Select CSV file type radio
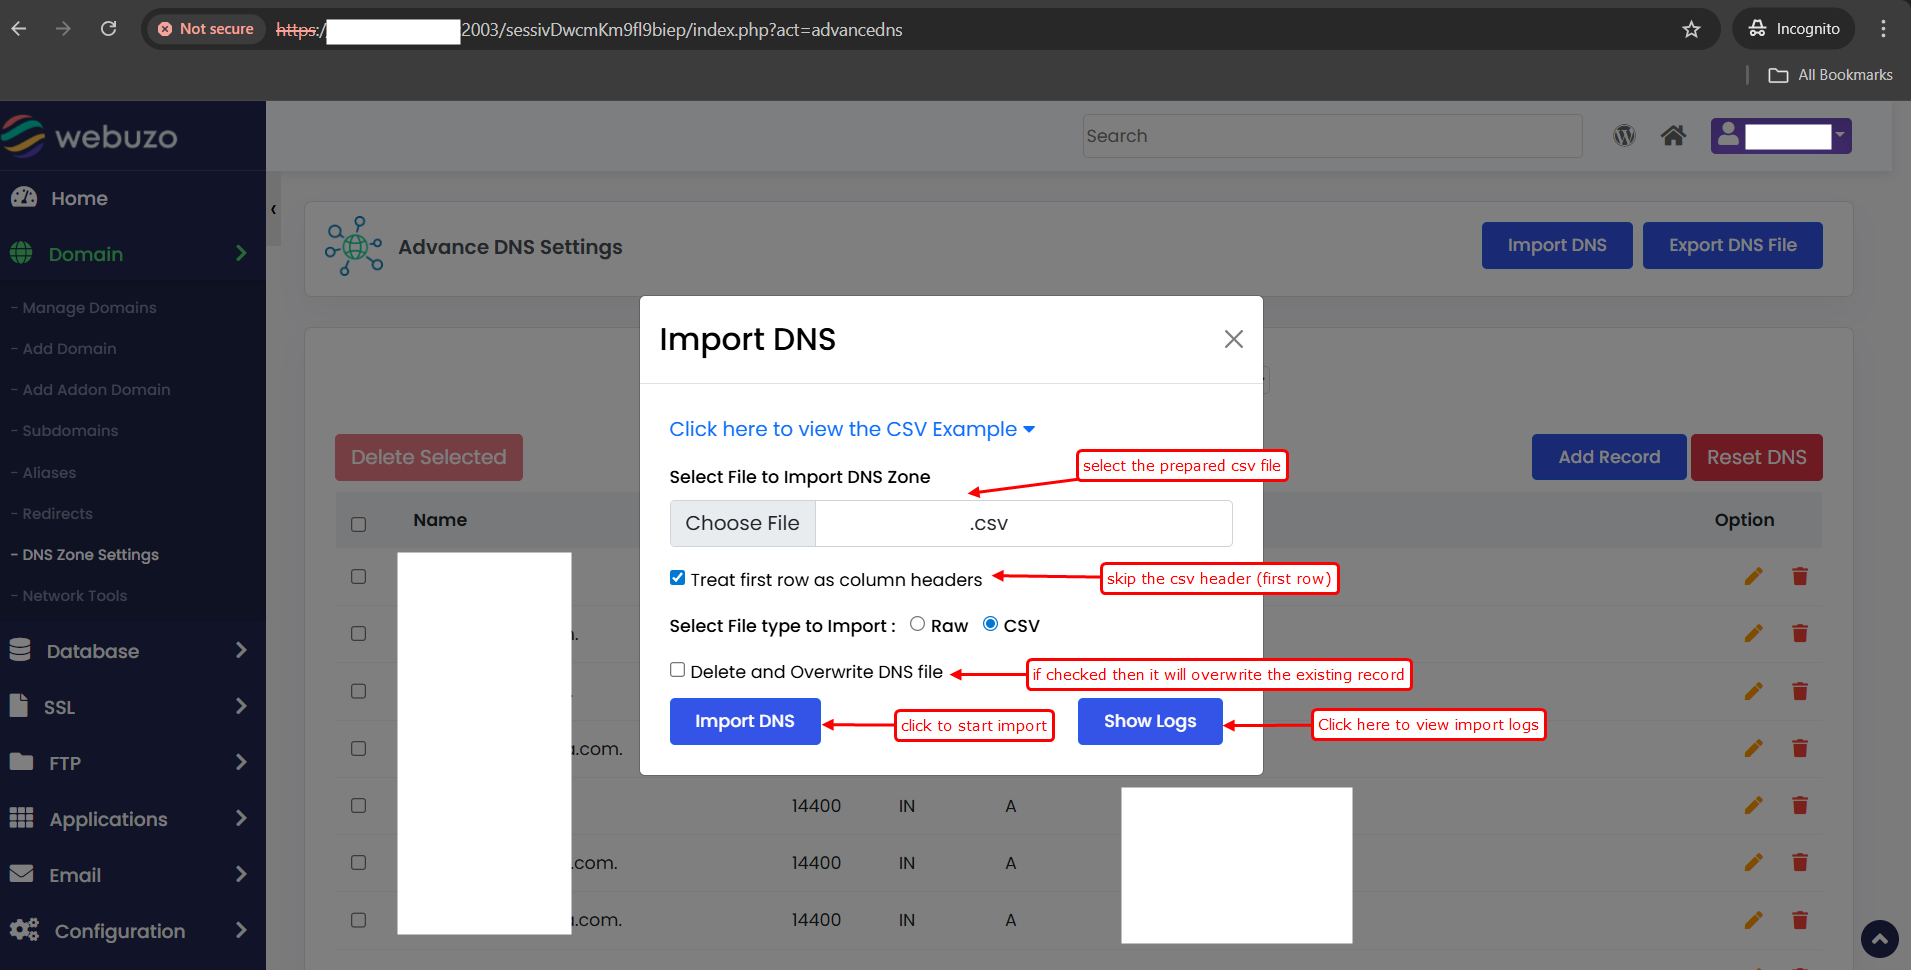The width and height of the screenshot is (1911, 970). point(990,624)
